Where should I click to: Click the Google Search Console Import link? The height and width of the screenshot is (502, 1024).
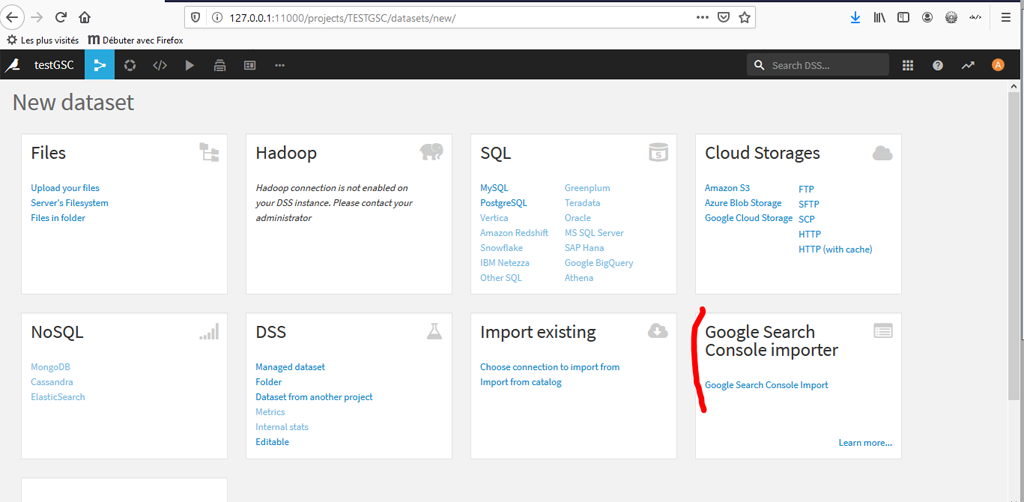click(766, 385)
